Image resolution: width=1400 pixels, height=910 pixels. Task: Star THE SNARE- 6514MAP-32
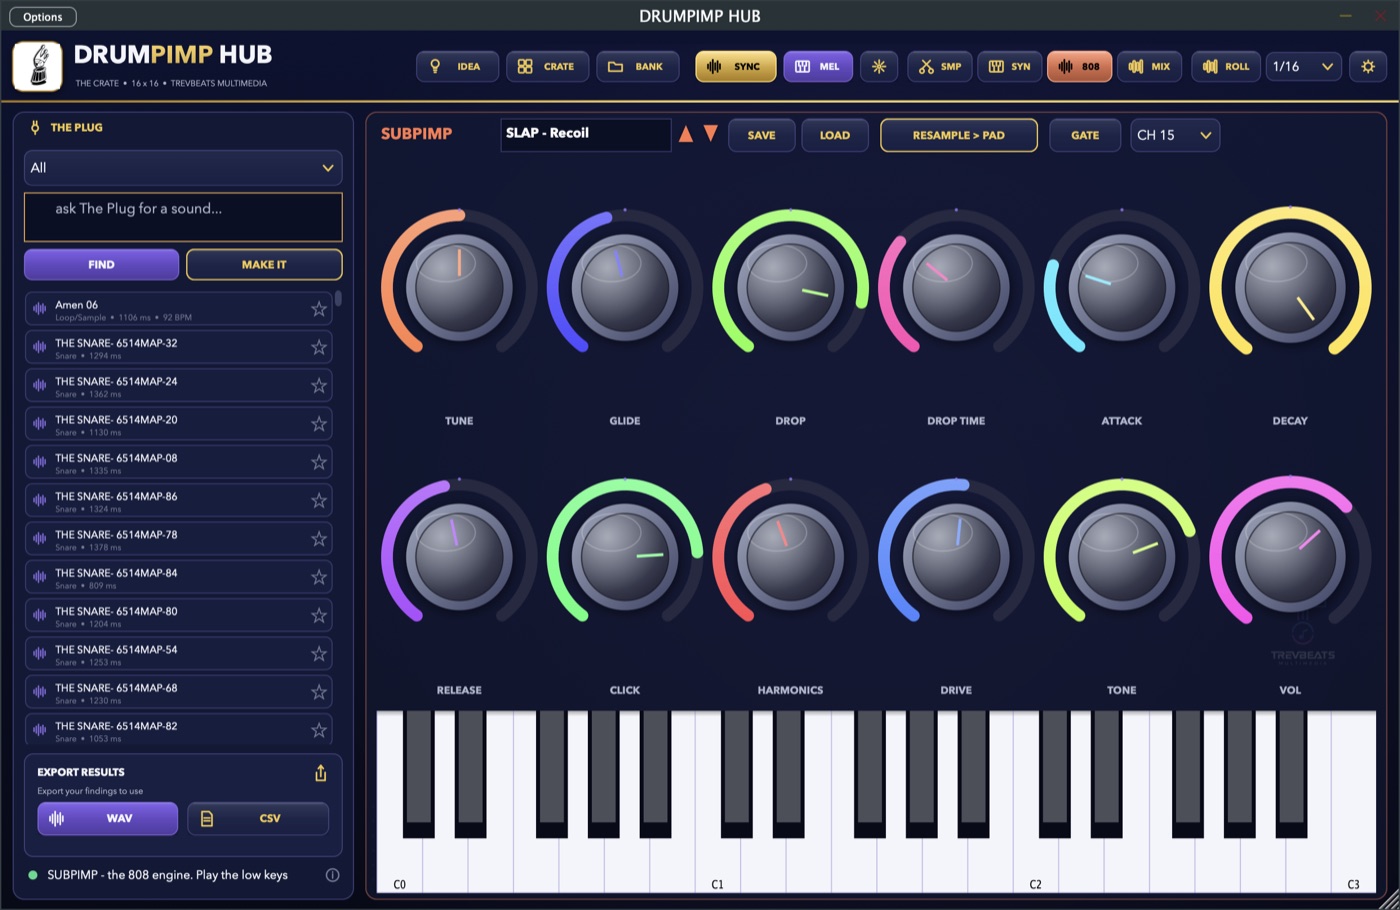tap(319, 347)
